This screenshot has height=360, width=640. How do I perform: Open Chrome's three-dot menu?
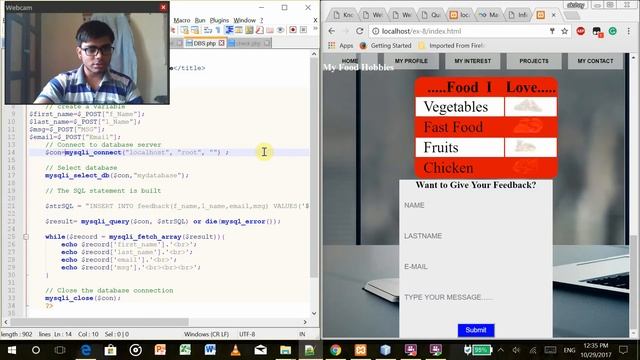(629, 31)
